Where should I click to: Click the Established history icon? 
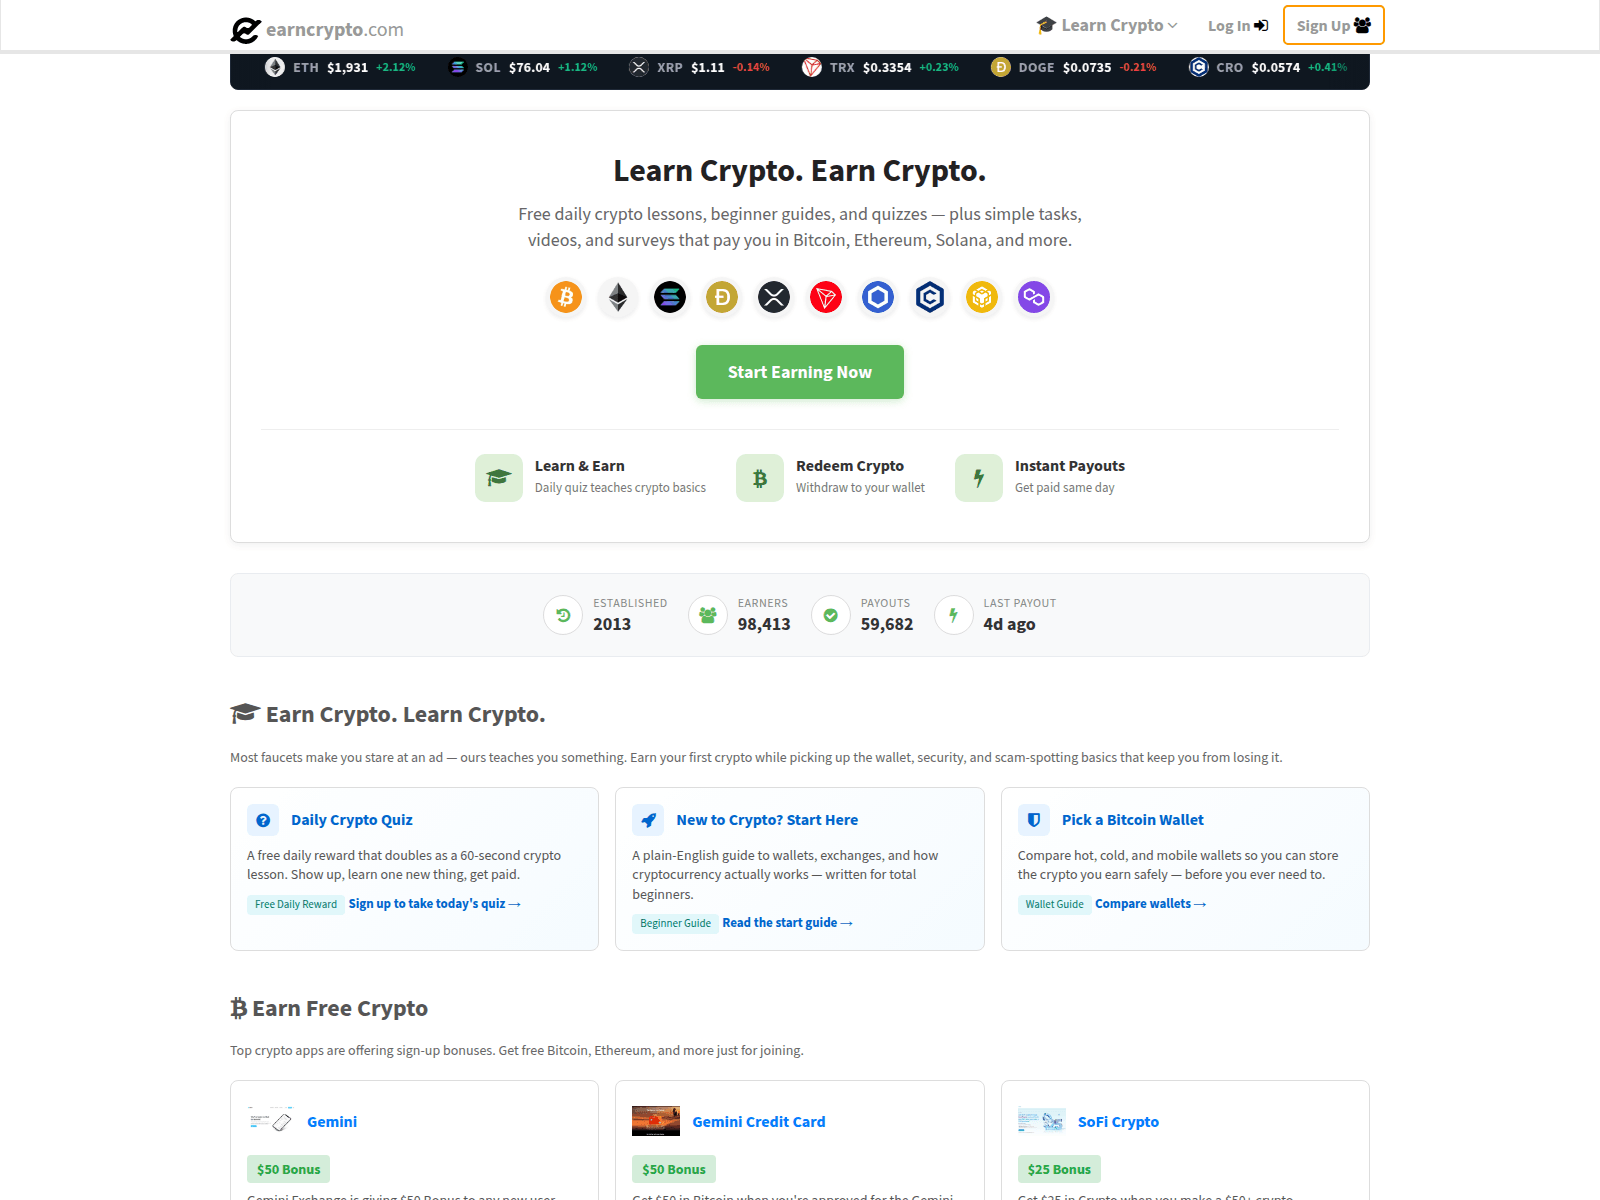tap(563, 615)
